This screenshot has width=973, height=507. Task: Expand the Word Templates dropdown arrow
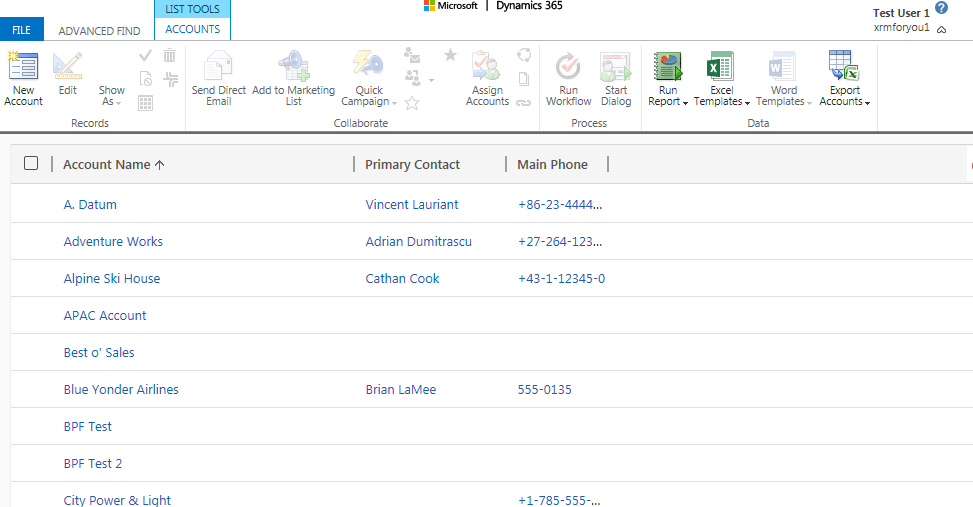coord(809,103)
